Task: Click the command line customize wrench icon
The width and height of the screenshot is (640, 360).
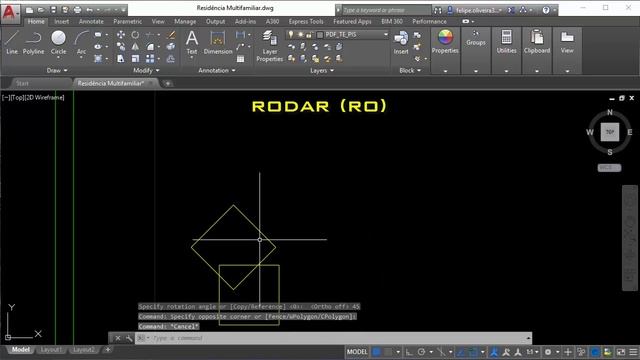Action: pyautogui.click(x=129, y=338)
